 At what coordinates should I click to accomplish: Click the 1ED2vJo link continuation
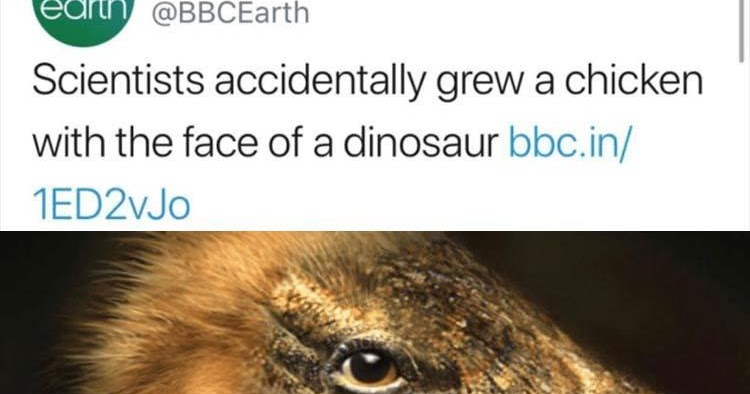111,205
